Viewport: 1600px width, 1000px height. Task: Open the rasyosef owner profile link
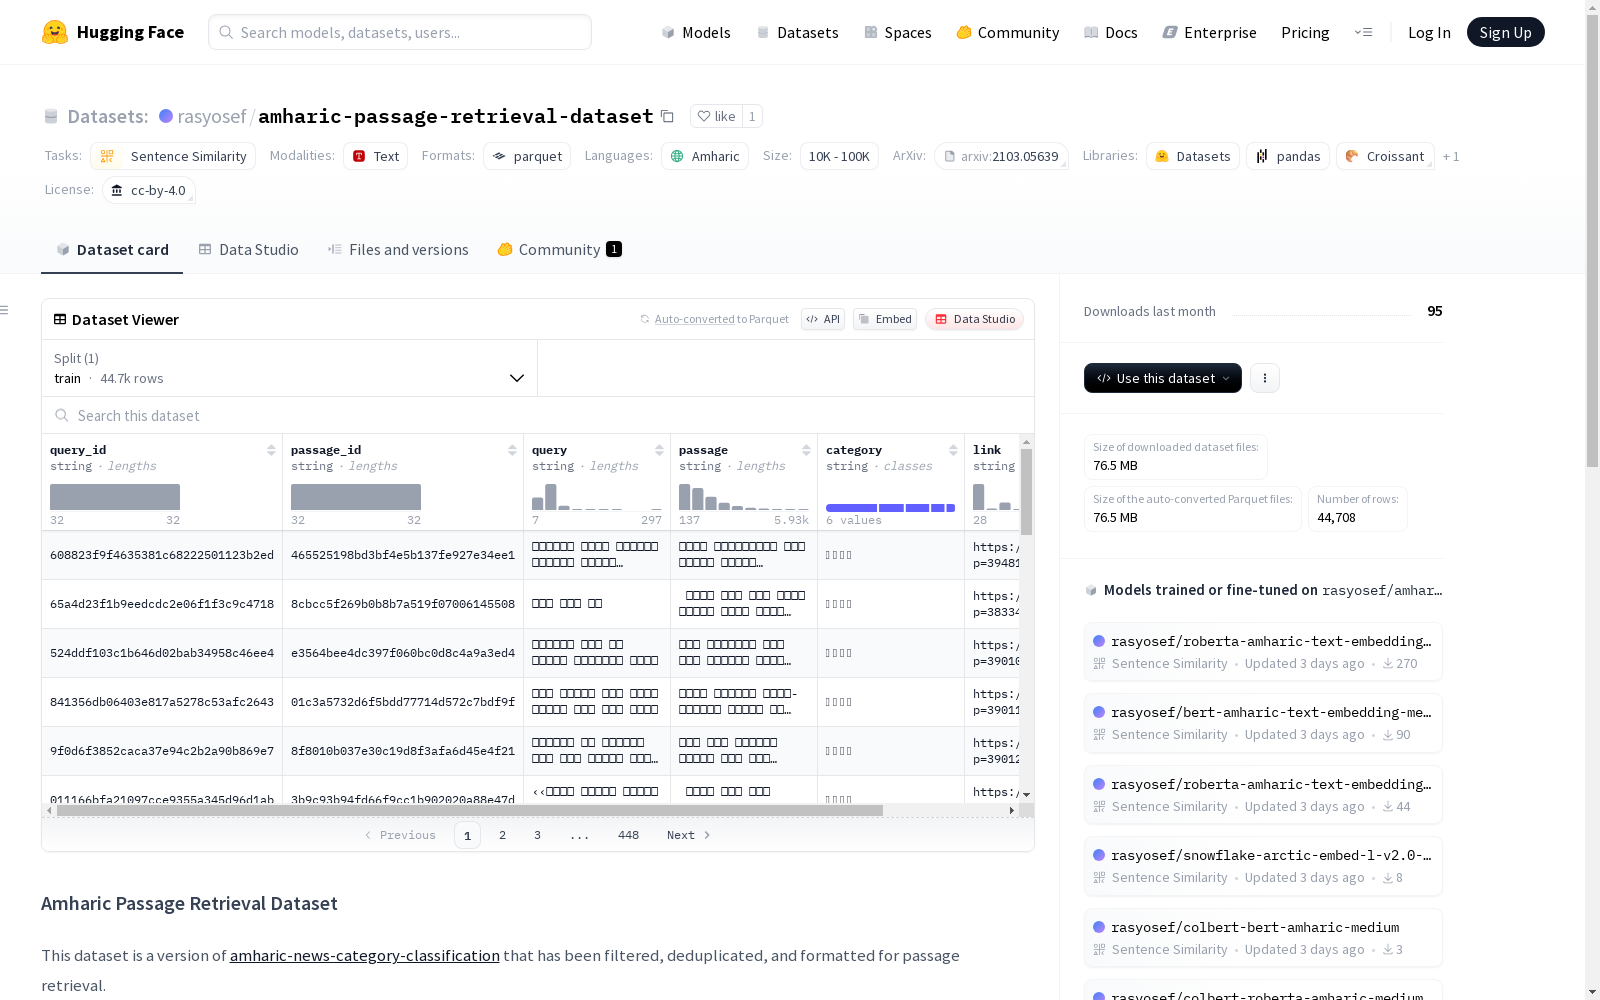tap(211, 116)
